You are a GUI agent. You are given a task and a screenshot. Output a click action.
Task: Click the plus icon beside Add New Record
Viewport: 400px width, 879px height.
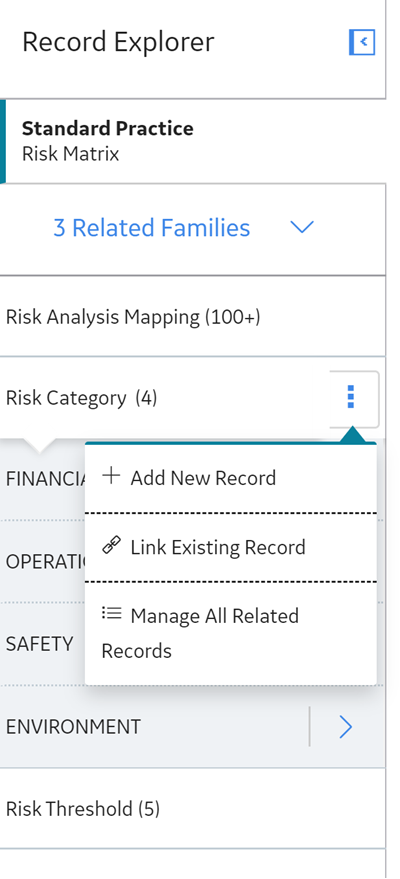pyautogui.click(x=112, y=477)
